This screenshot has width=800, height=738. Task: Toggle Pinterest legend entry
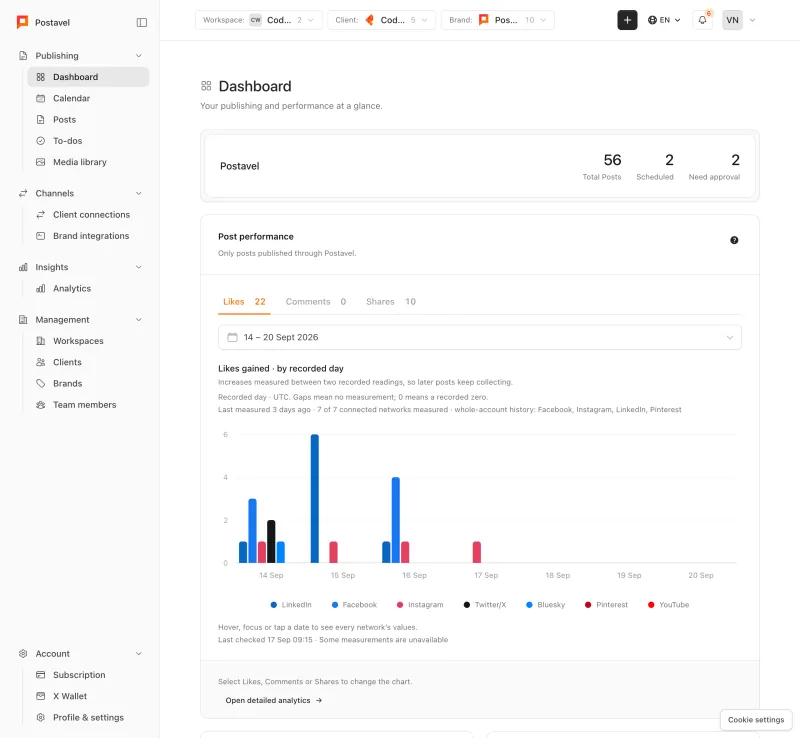click(606, 605)
